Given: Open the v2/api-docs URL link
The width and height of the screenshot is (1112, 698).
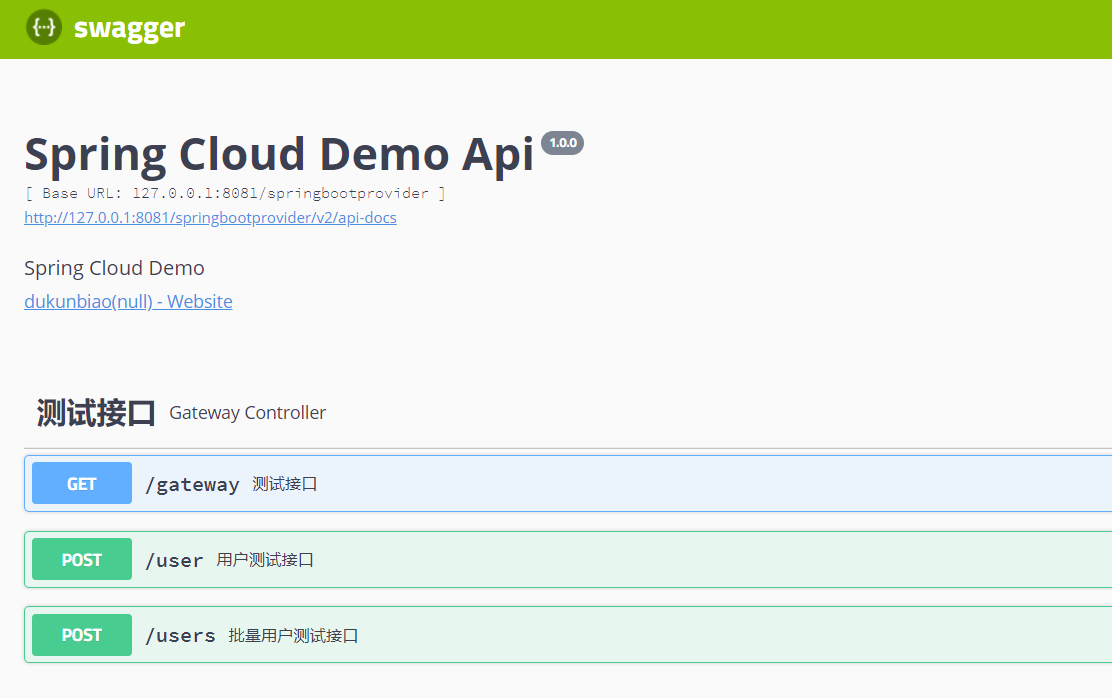Looking at the screenshot, I should [210, 218].
